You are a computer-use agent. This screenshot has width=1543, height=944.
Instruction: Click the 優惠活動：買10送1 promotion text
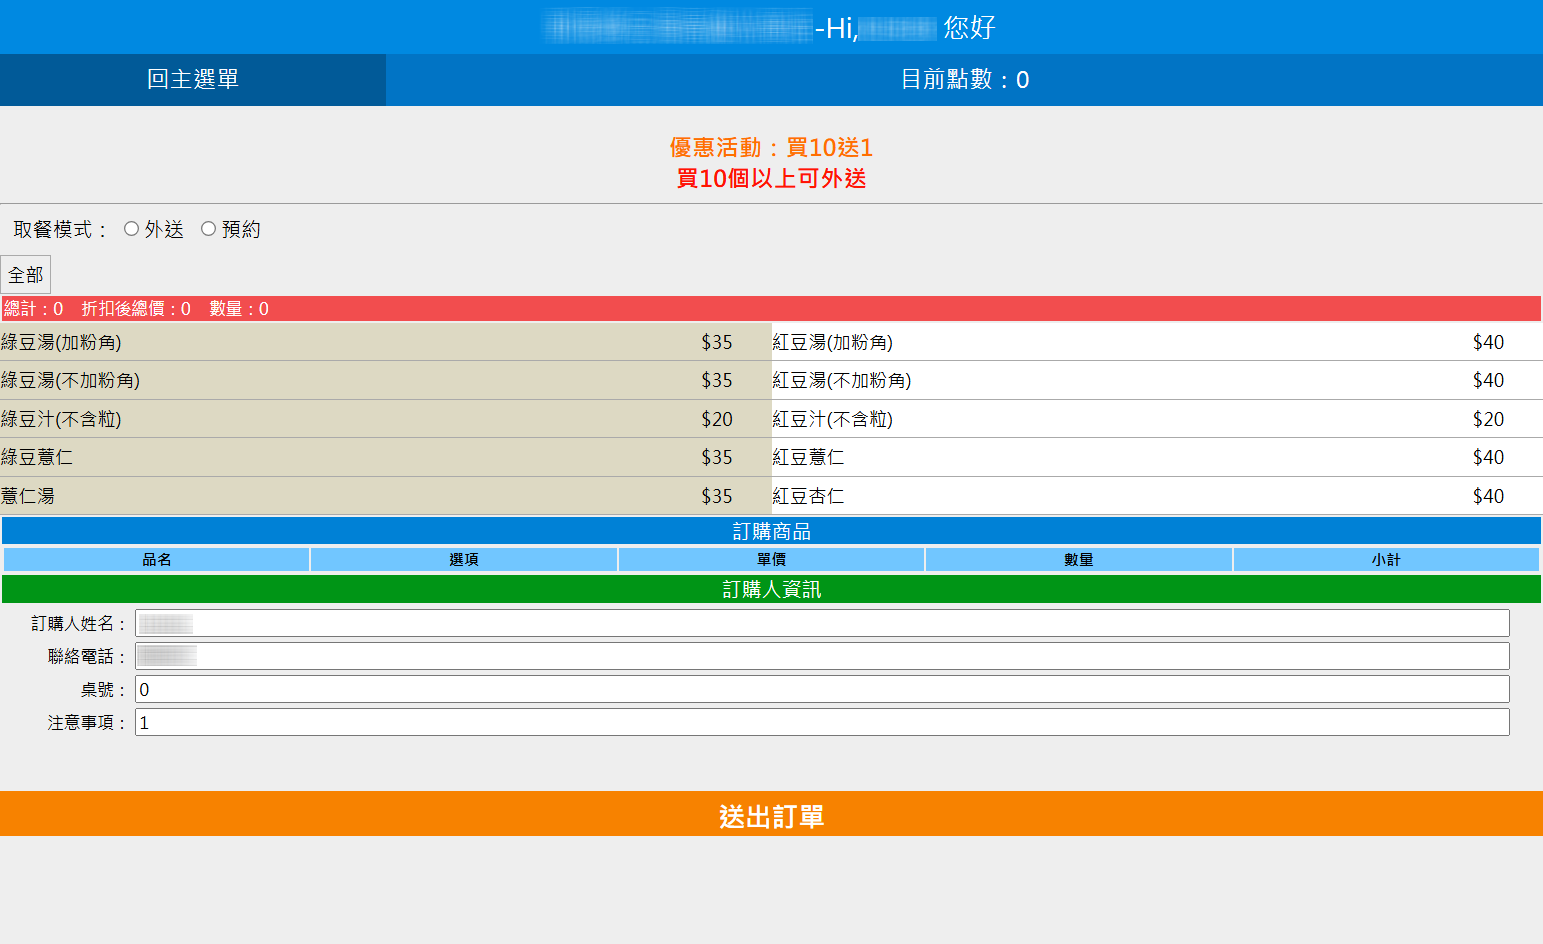pyautogui.click(x=771, y=148)
